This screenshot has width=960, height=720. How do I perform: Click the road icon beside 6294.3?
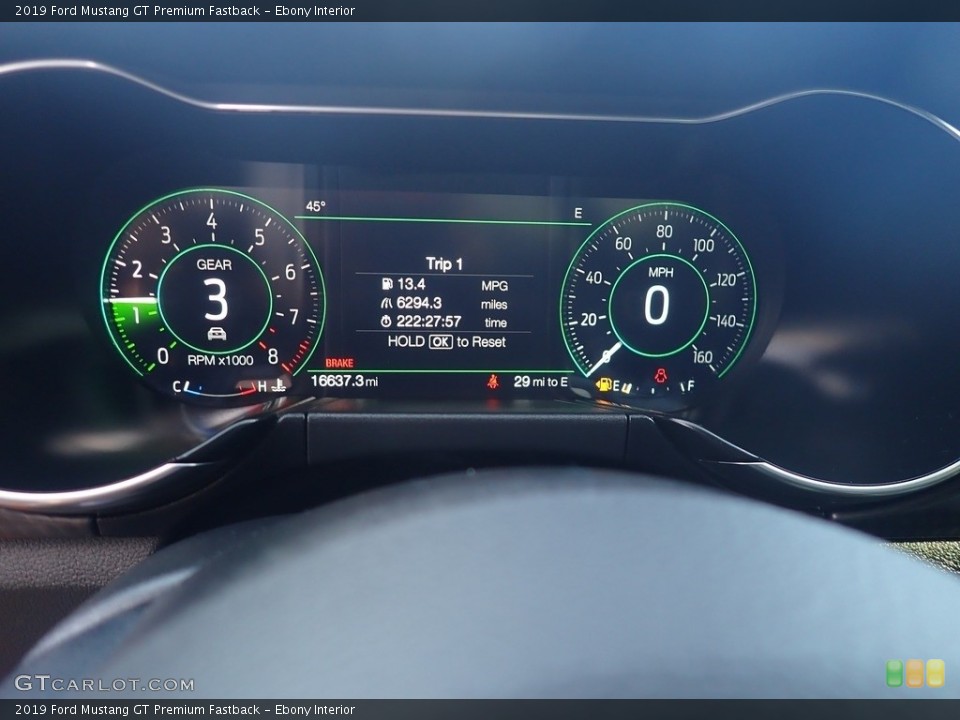coord(386,303)
